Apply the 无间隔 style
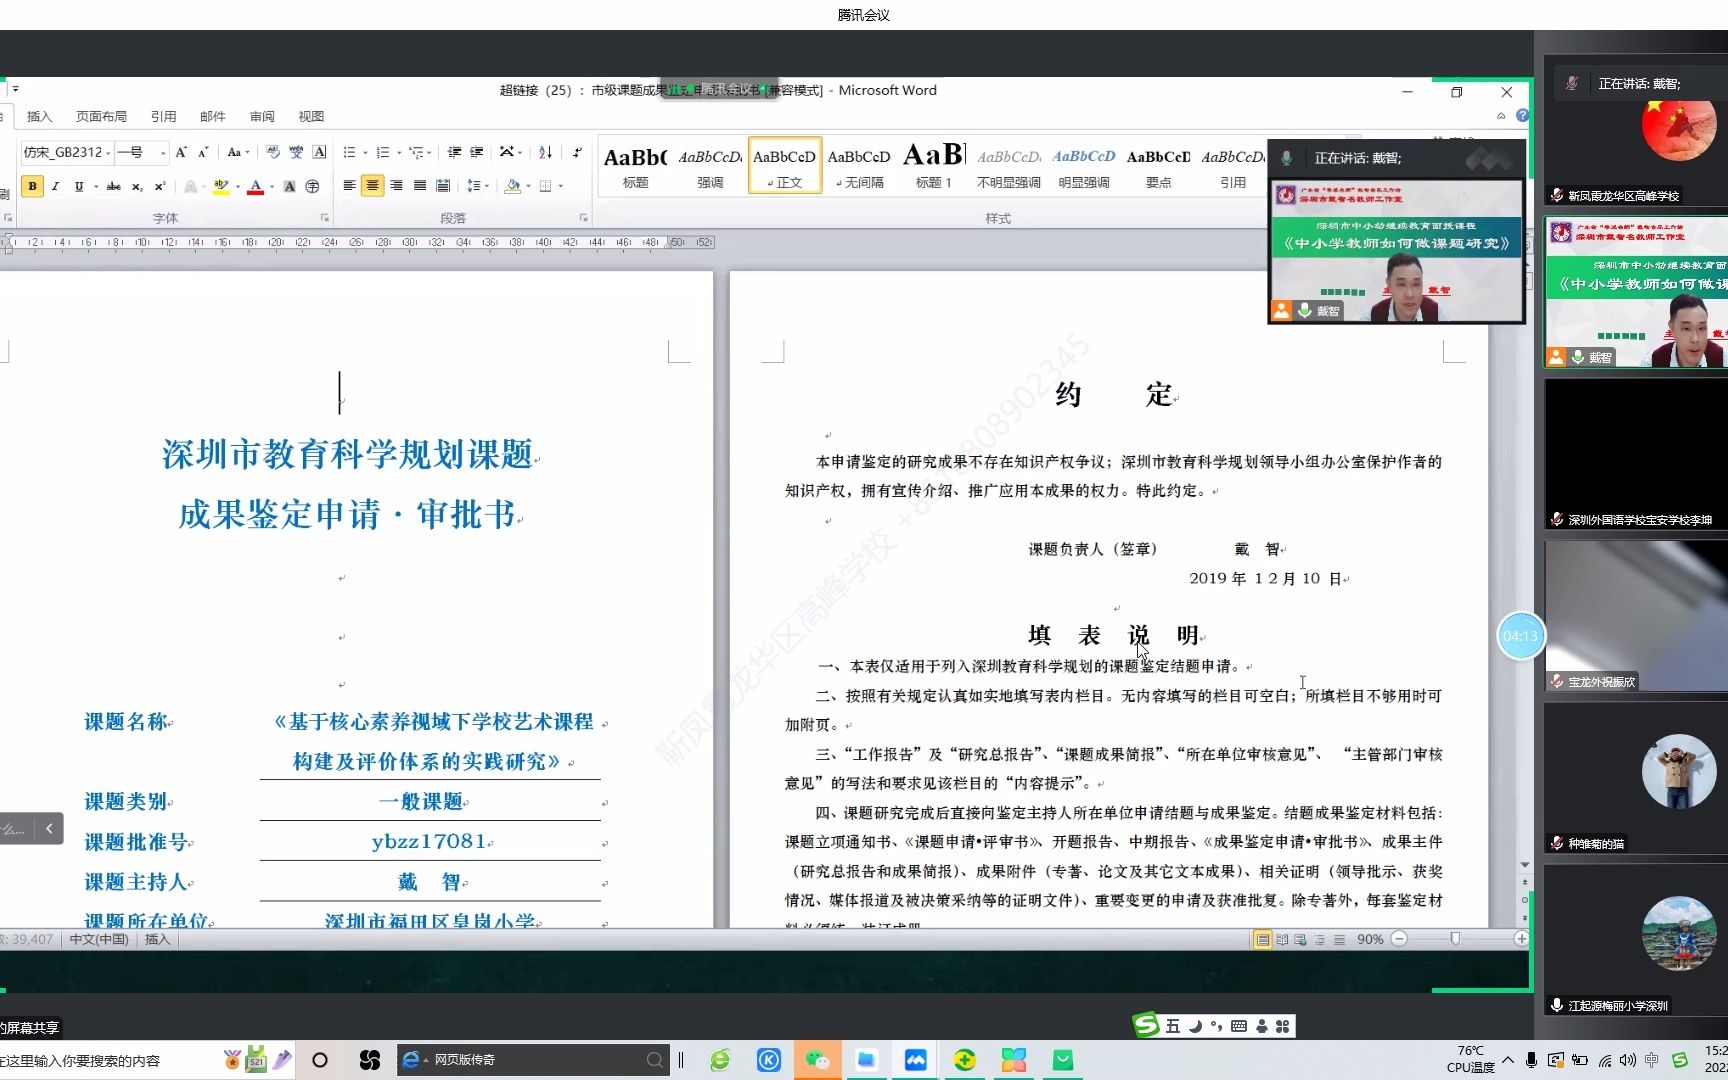The width and height of the screenshot is (1728, 1080). tap(859, 167)
